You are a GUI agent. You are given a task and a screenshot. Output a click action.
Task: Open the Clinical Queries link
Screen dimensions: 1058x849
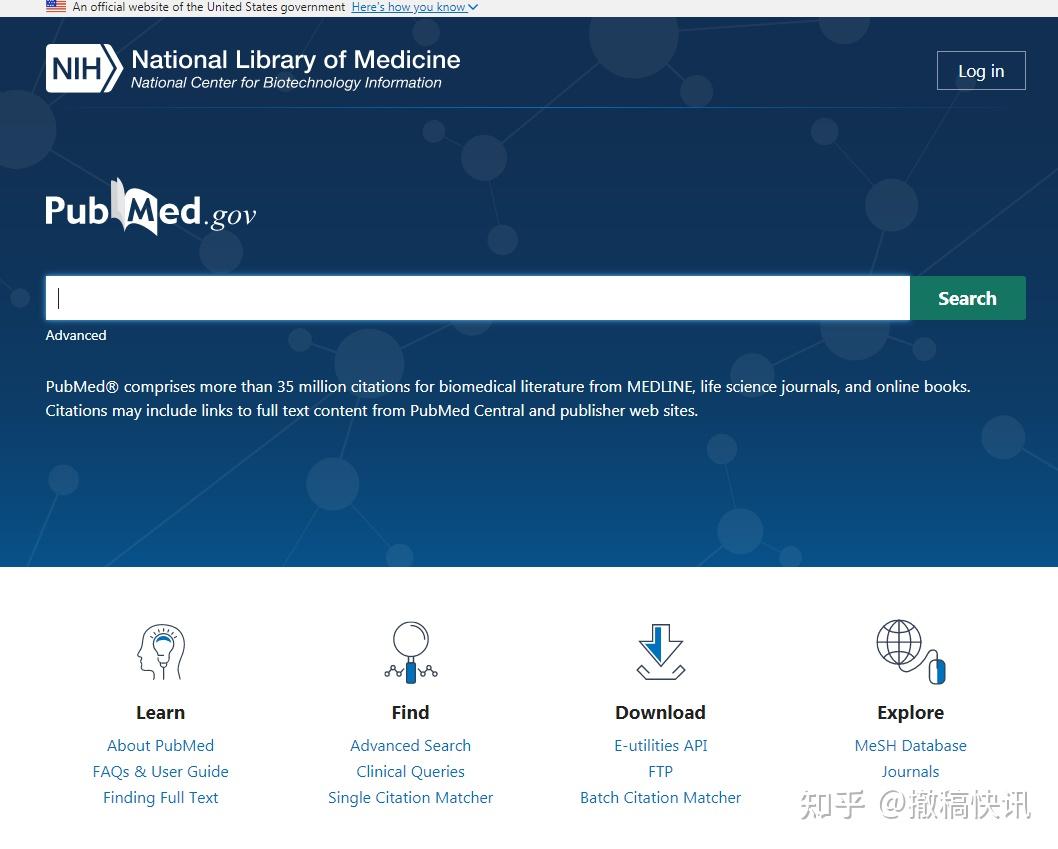[x=410, y=771]
